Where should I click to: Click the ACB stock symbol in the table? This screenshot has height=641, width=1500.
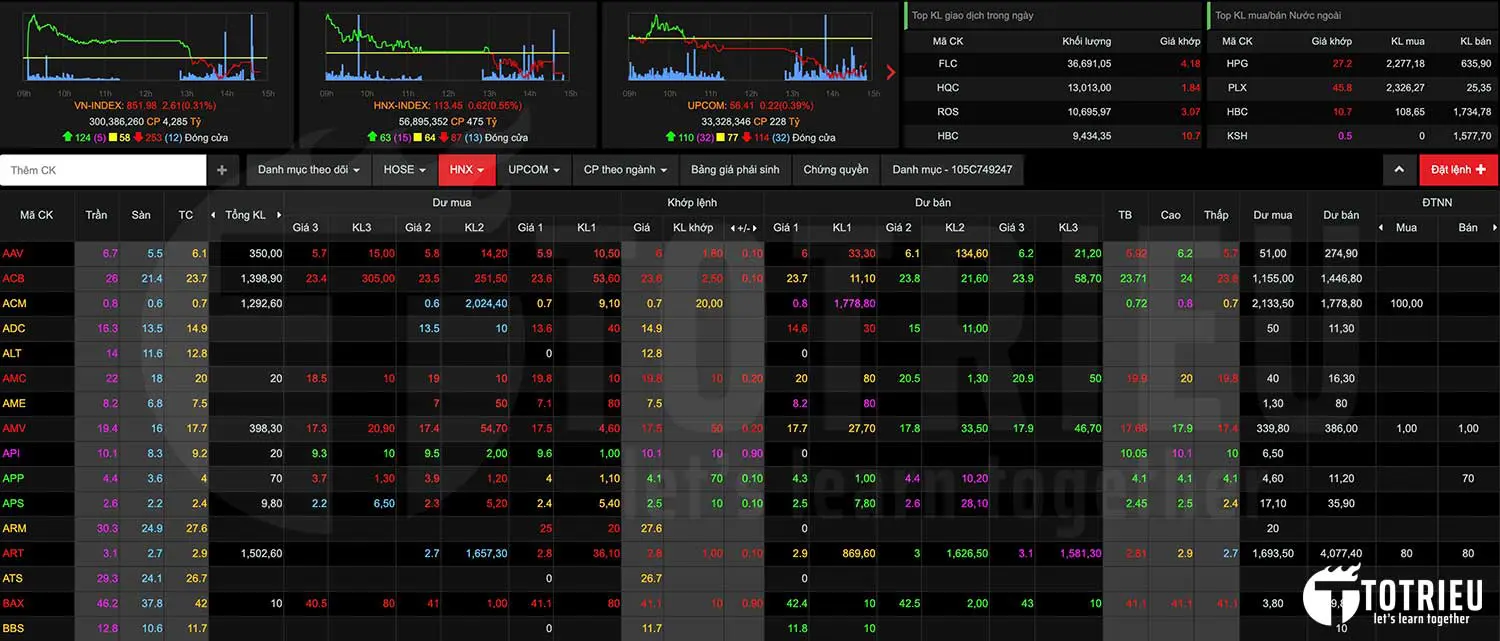14,279
